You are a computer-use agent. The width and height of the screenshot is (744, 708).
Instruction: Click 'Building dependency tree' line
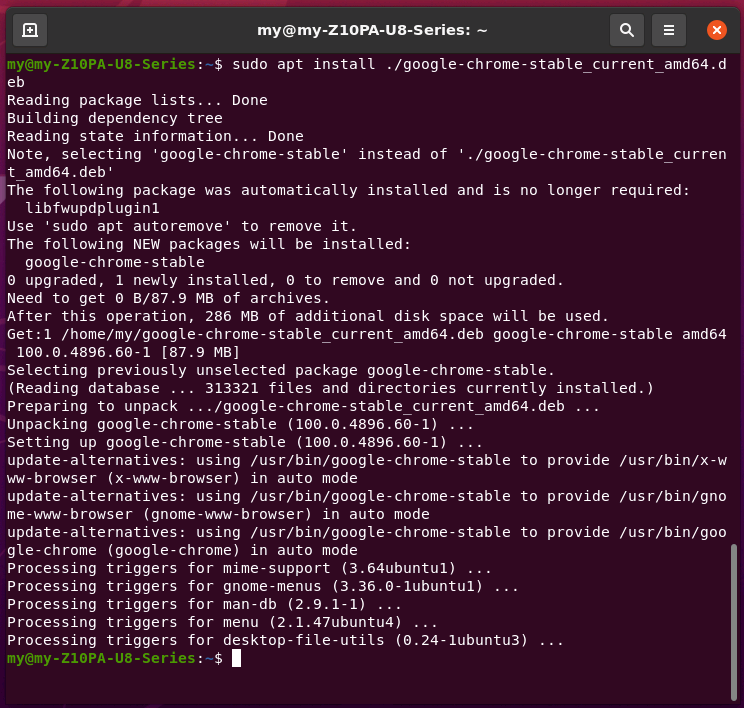click(115, 119)
